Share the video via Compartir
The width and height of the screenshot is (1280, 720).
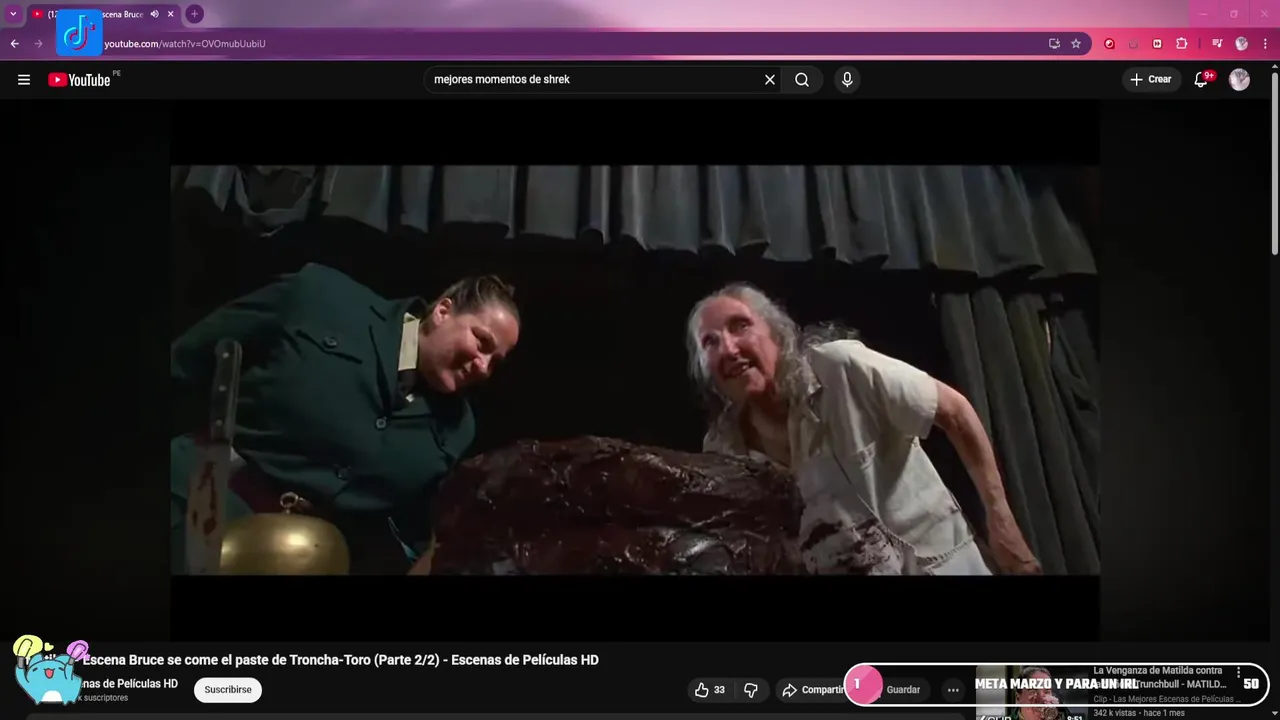(x=813, y=690)
